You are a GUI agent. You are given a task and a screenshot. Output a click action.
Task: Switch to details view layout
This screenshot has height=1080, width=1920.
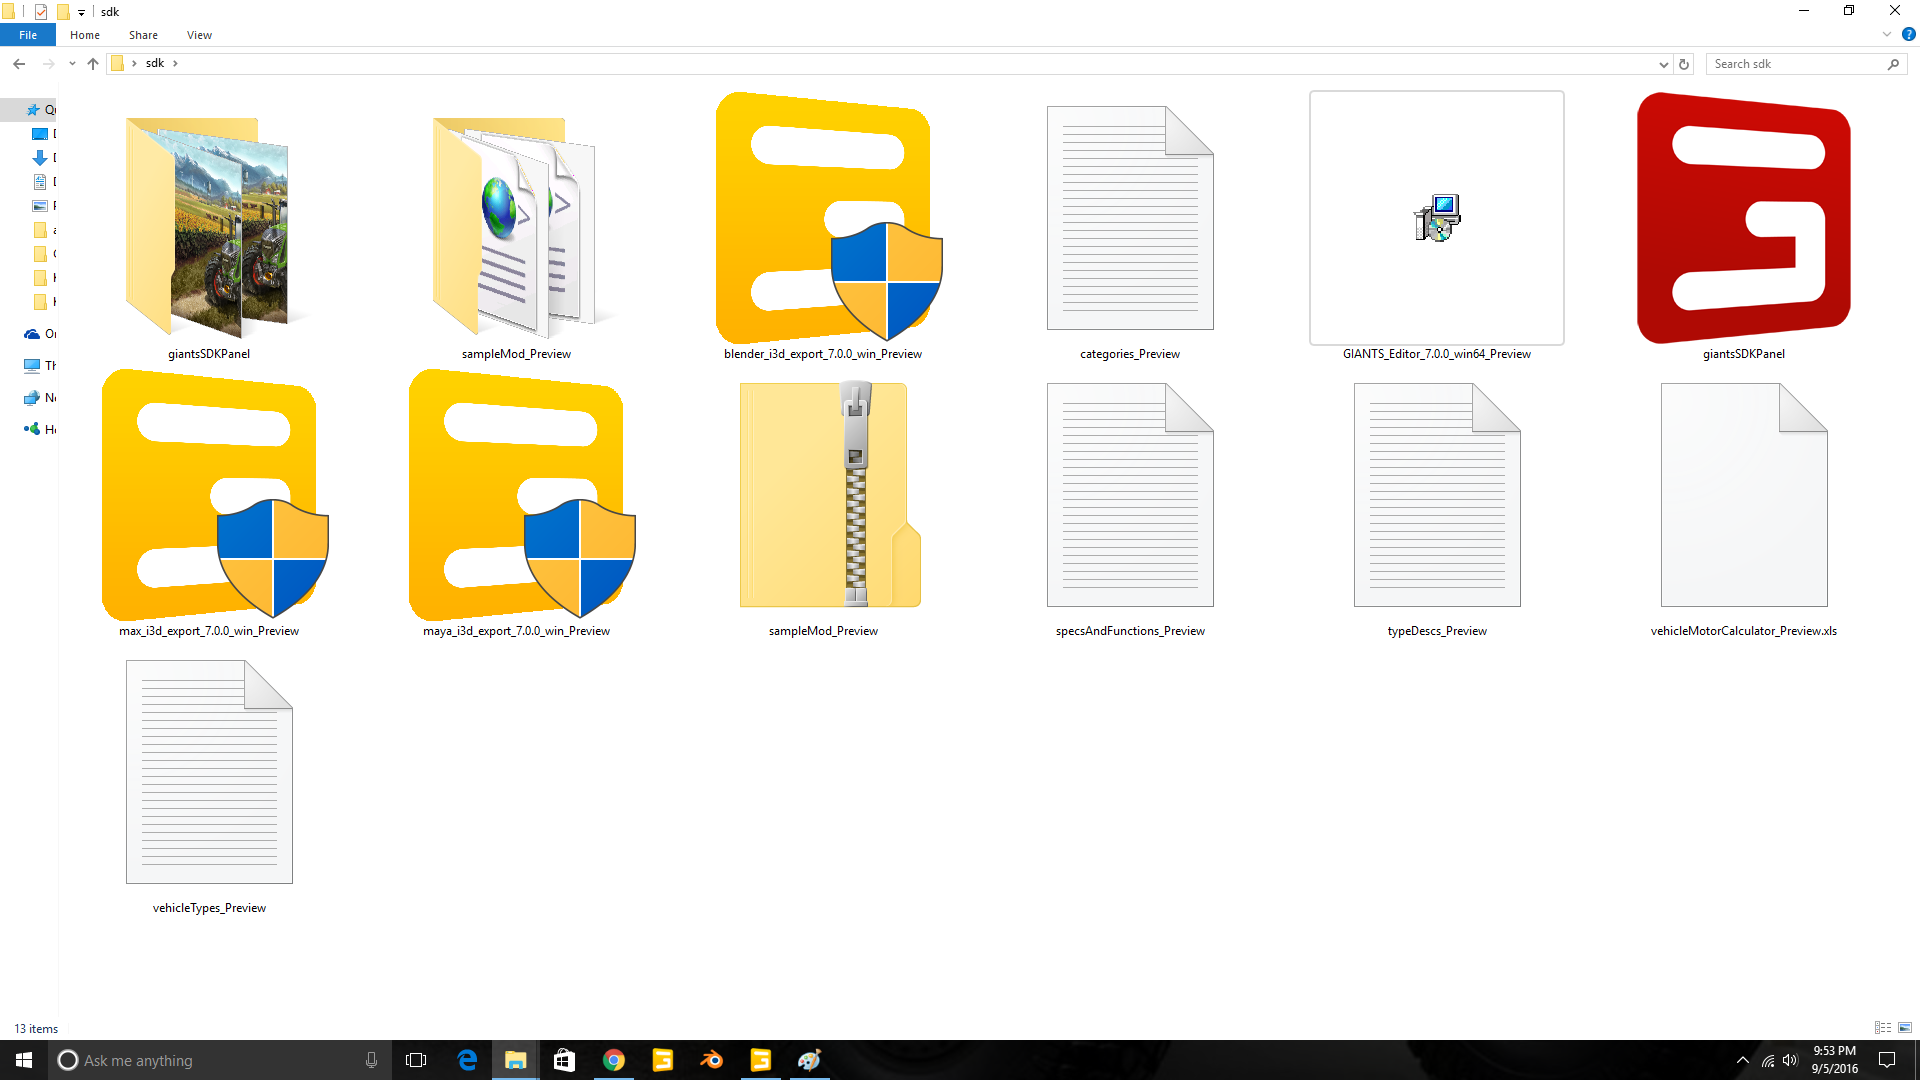[x=1882, y=1028]
